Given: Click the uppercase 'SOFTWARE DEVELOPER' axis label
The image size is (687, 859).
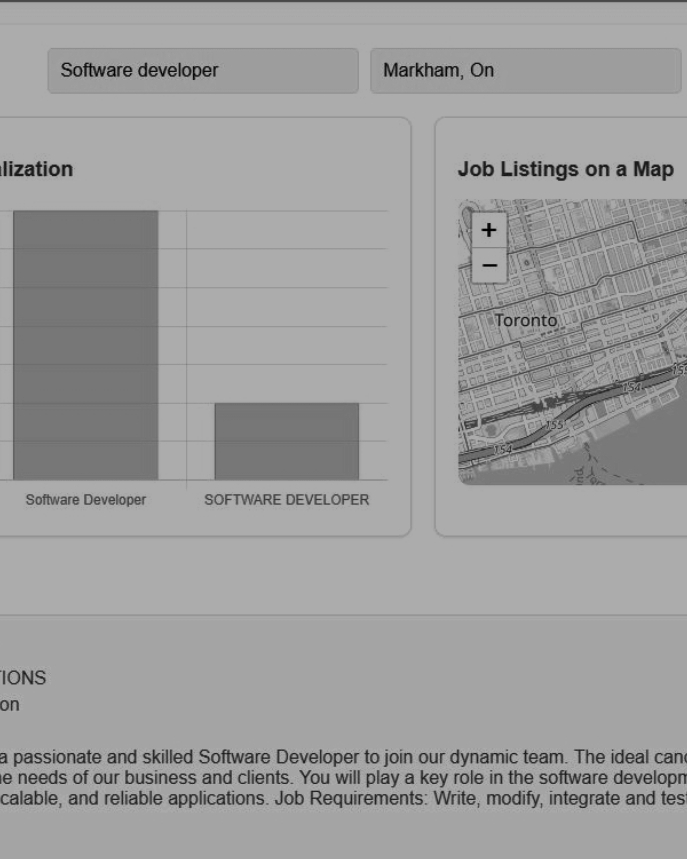Looking at the screenshot, I should tap(286, 500).
